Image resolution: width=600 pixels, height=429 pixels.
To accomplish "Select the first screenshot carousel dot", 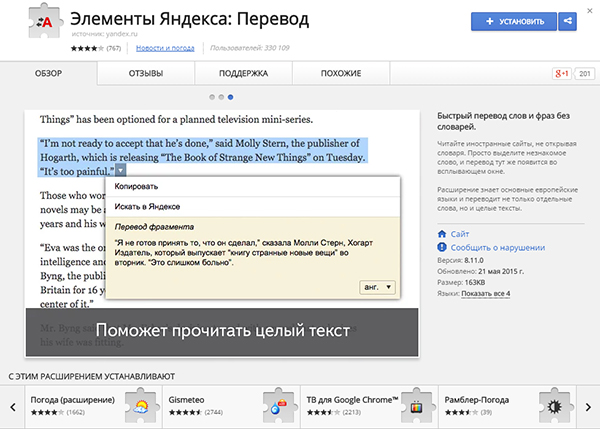I will (x=212, y=97).
